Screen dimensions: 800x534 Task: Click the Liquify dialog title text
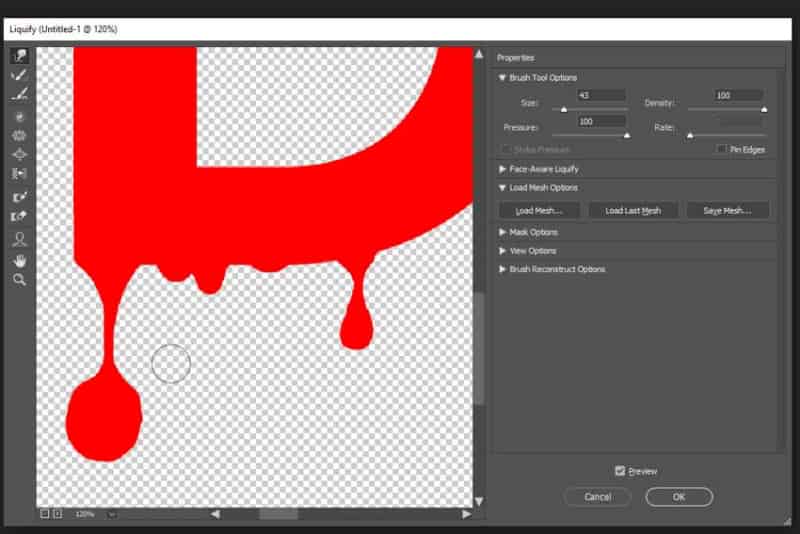63,29
